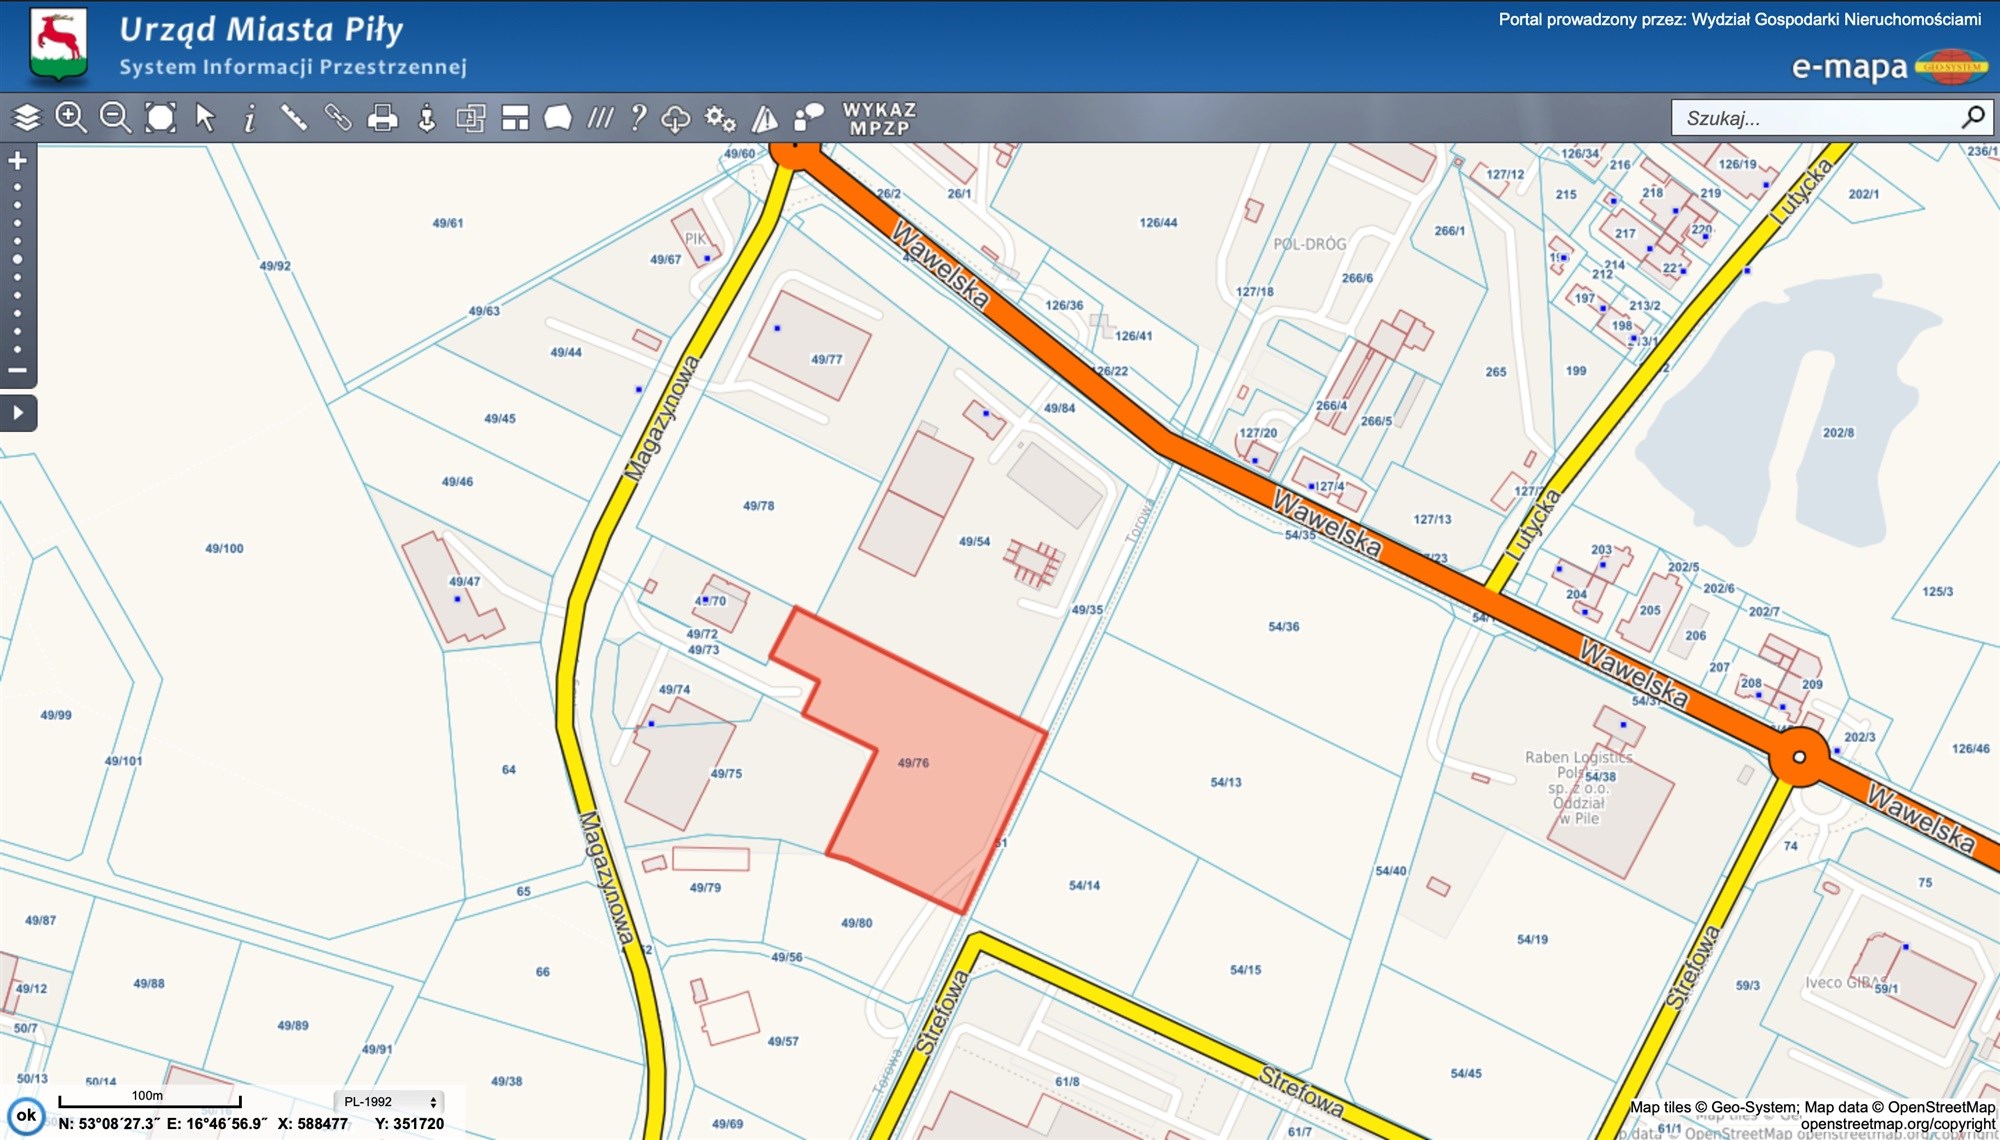Print the current map view
The width and height of the screenshot is (2000, 1140).
coord(382,118)
